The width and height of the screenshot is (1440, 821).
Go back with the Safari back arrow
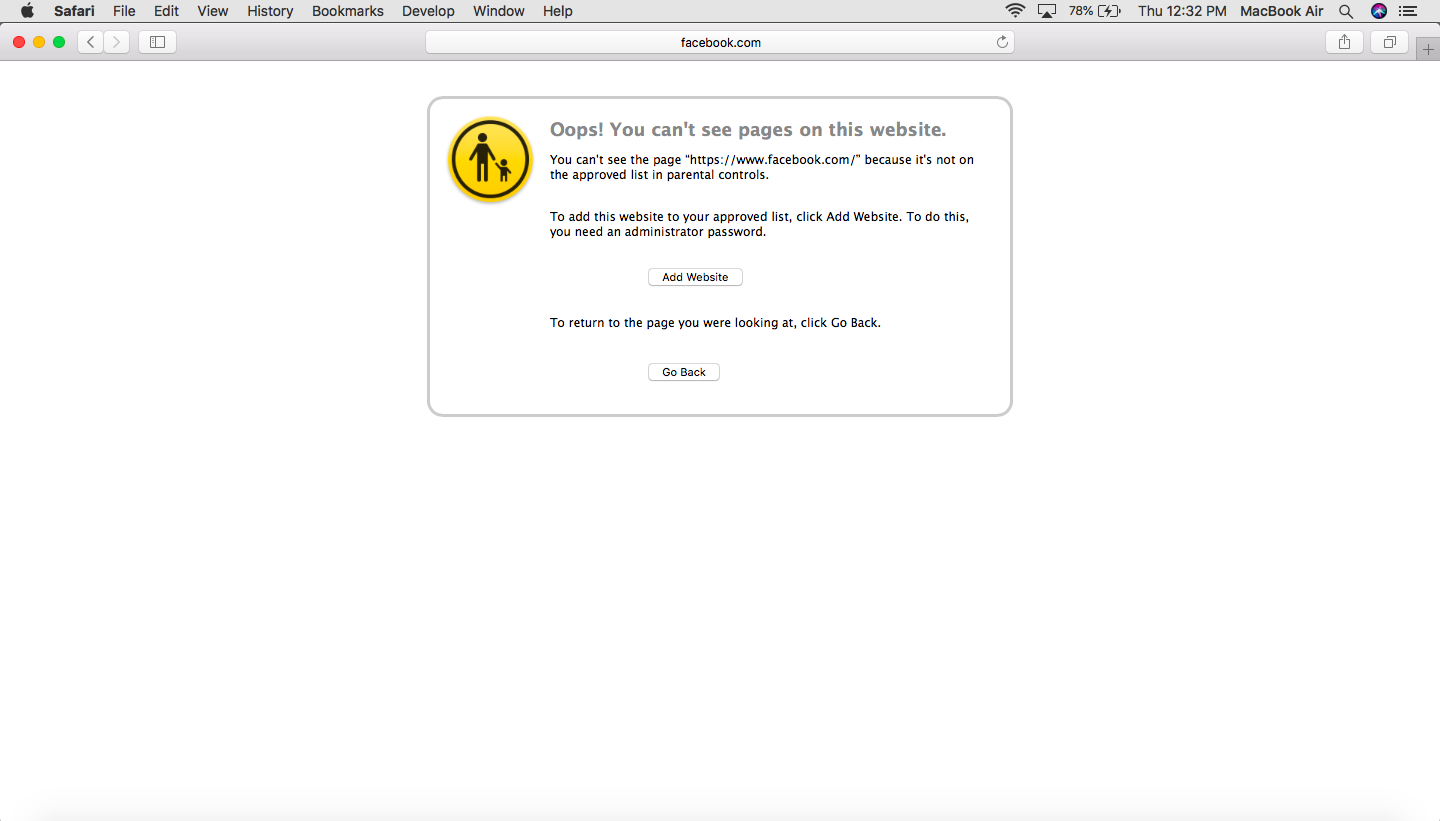91,42
